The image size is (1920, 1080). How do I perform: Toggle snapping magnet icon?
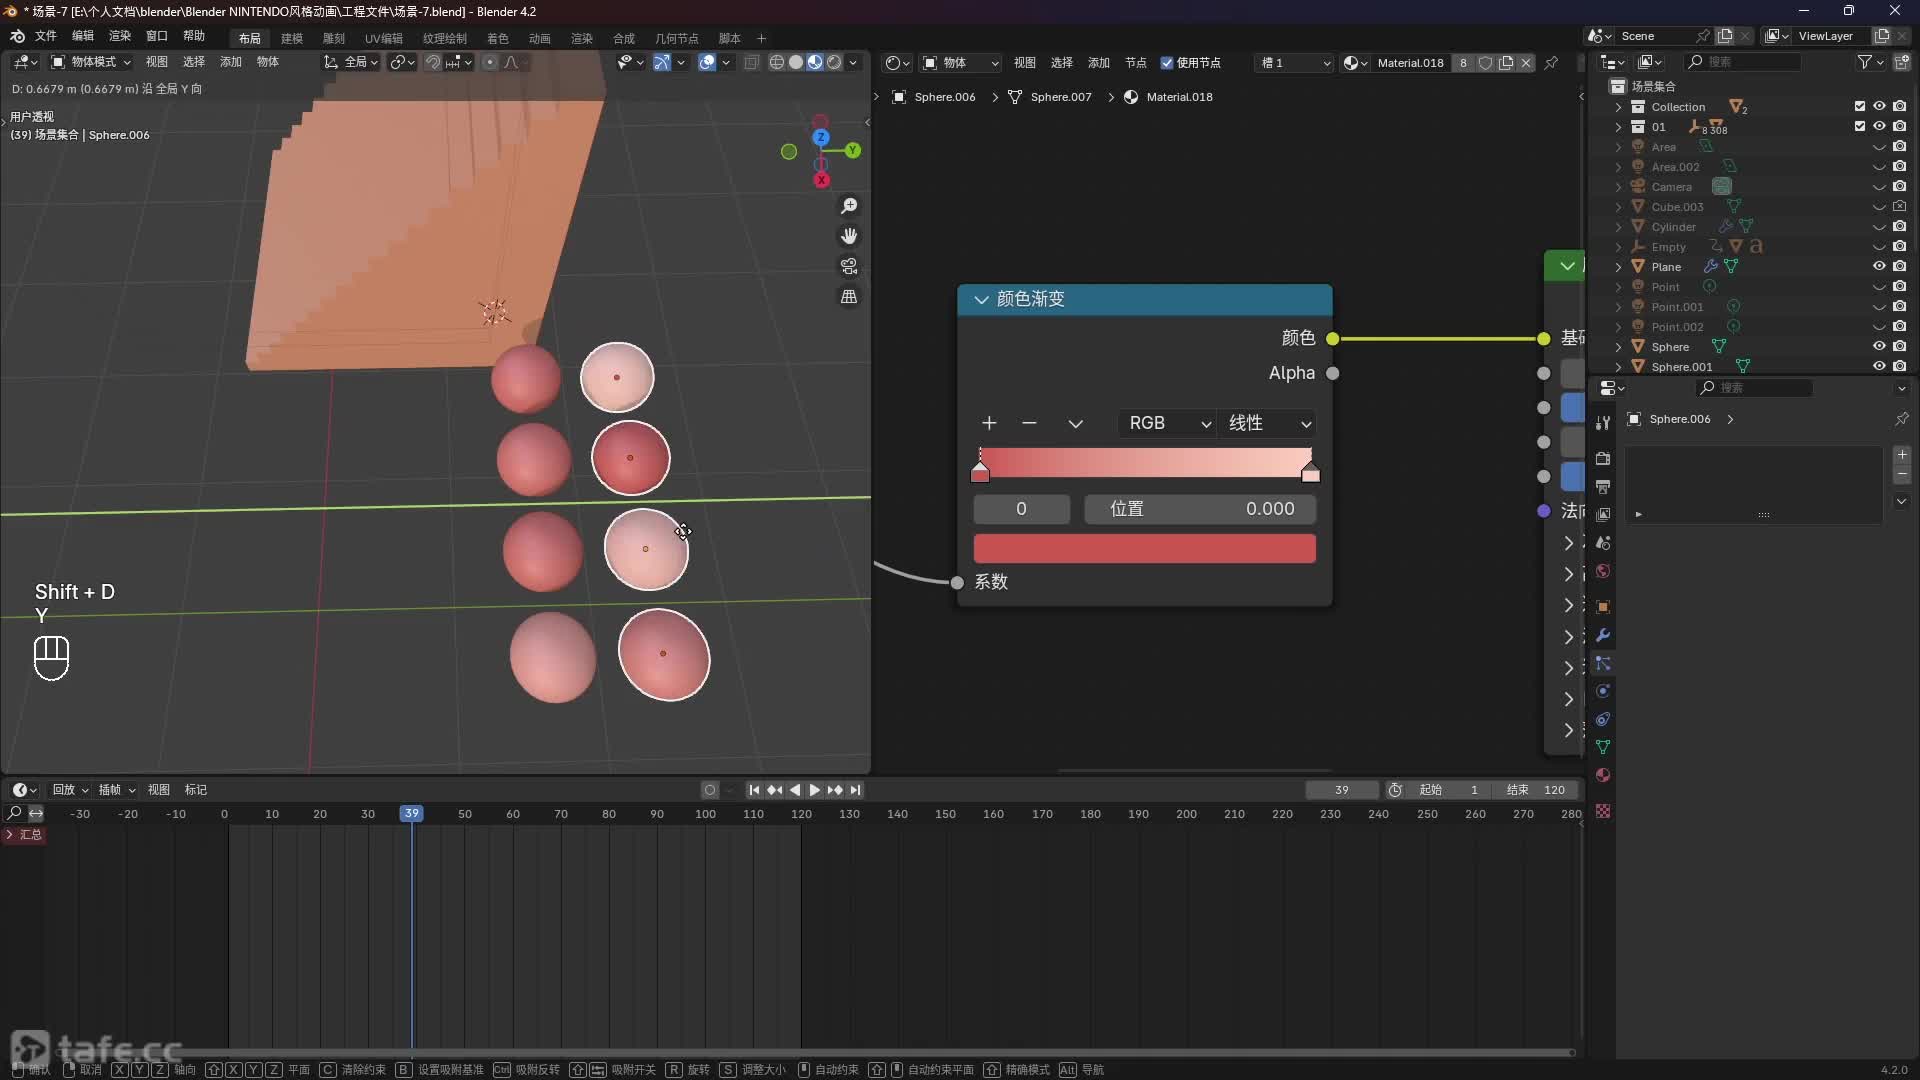(433, 62)
